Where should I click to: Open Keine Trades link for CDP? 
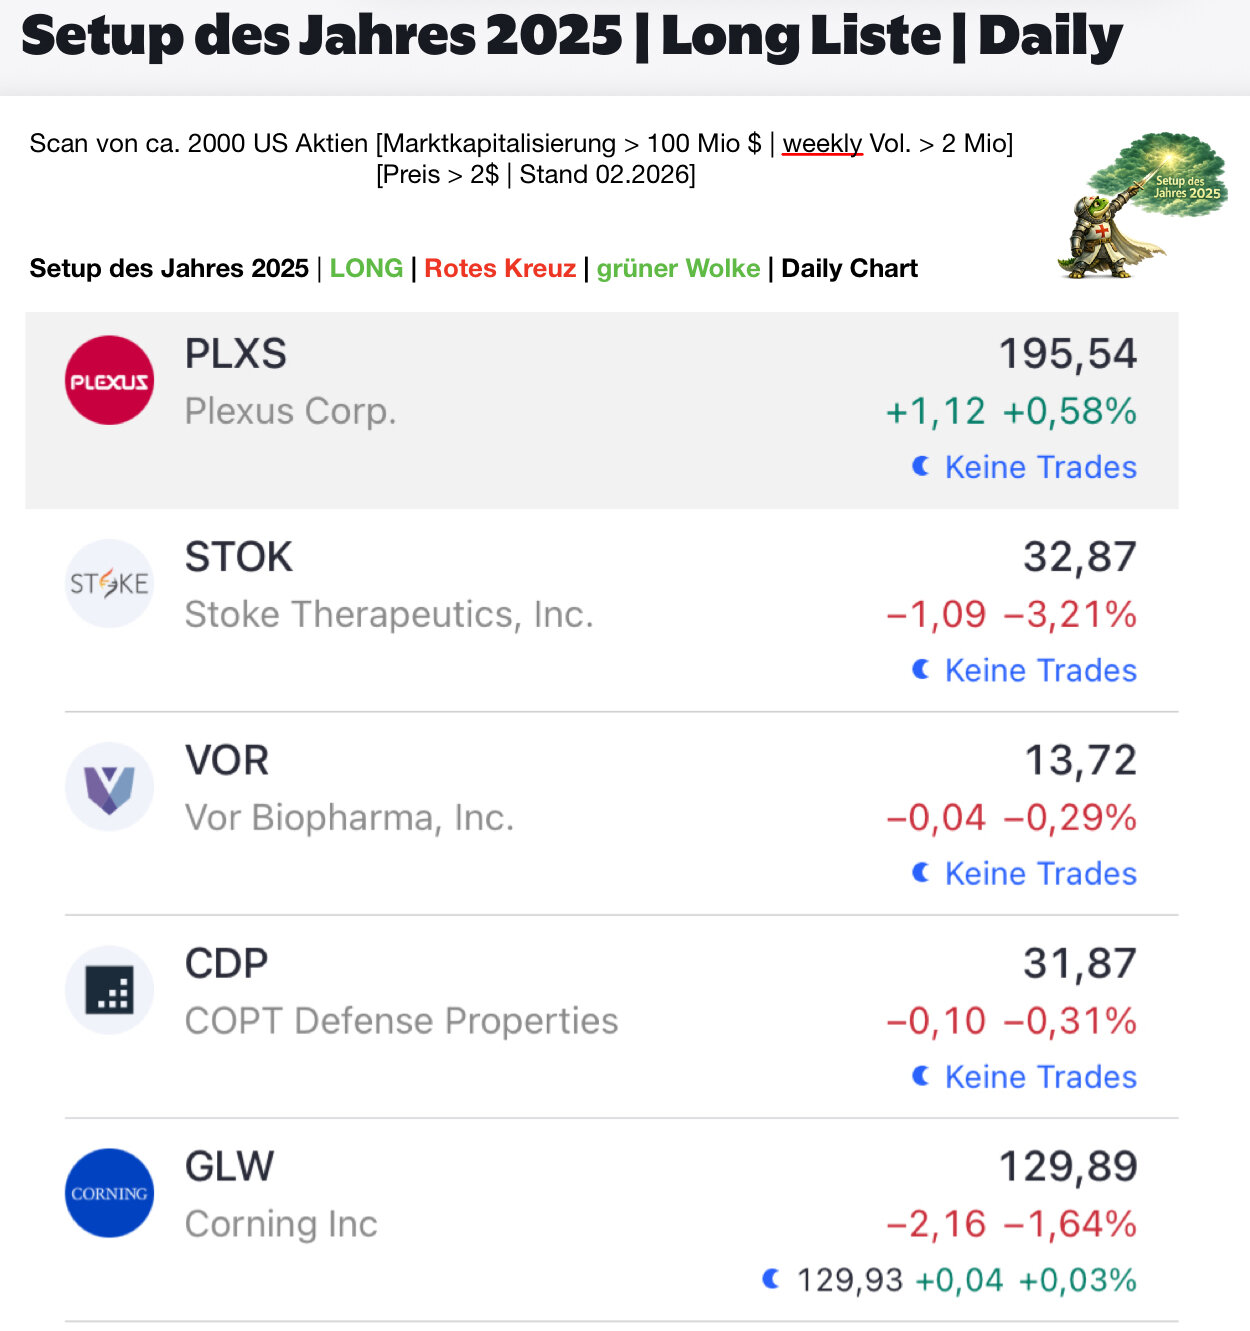click(1040, 1076)
